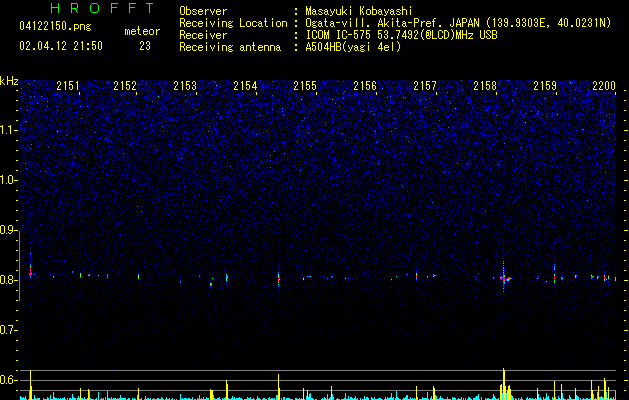Viewport: 629px width, 400px height.
Task: Click the Receiving antenna label
Action: (230, 47)
